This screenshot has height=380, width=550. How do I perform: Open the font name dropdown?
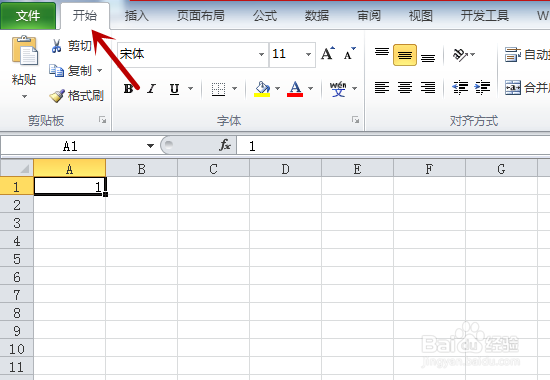261,54
